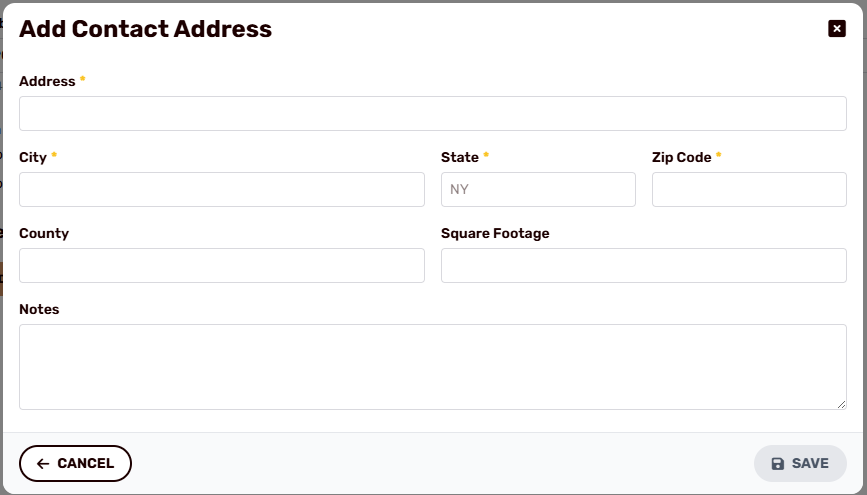Focus the County text field
867x495 pixels.
(222, 265)
